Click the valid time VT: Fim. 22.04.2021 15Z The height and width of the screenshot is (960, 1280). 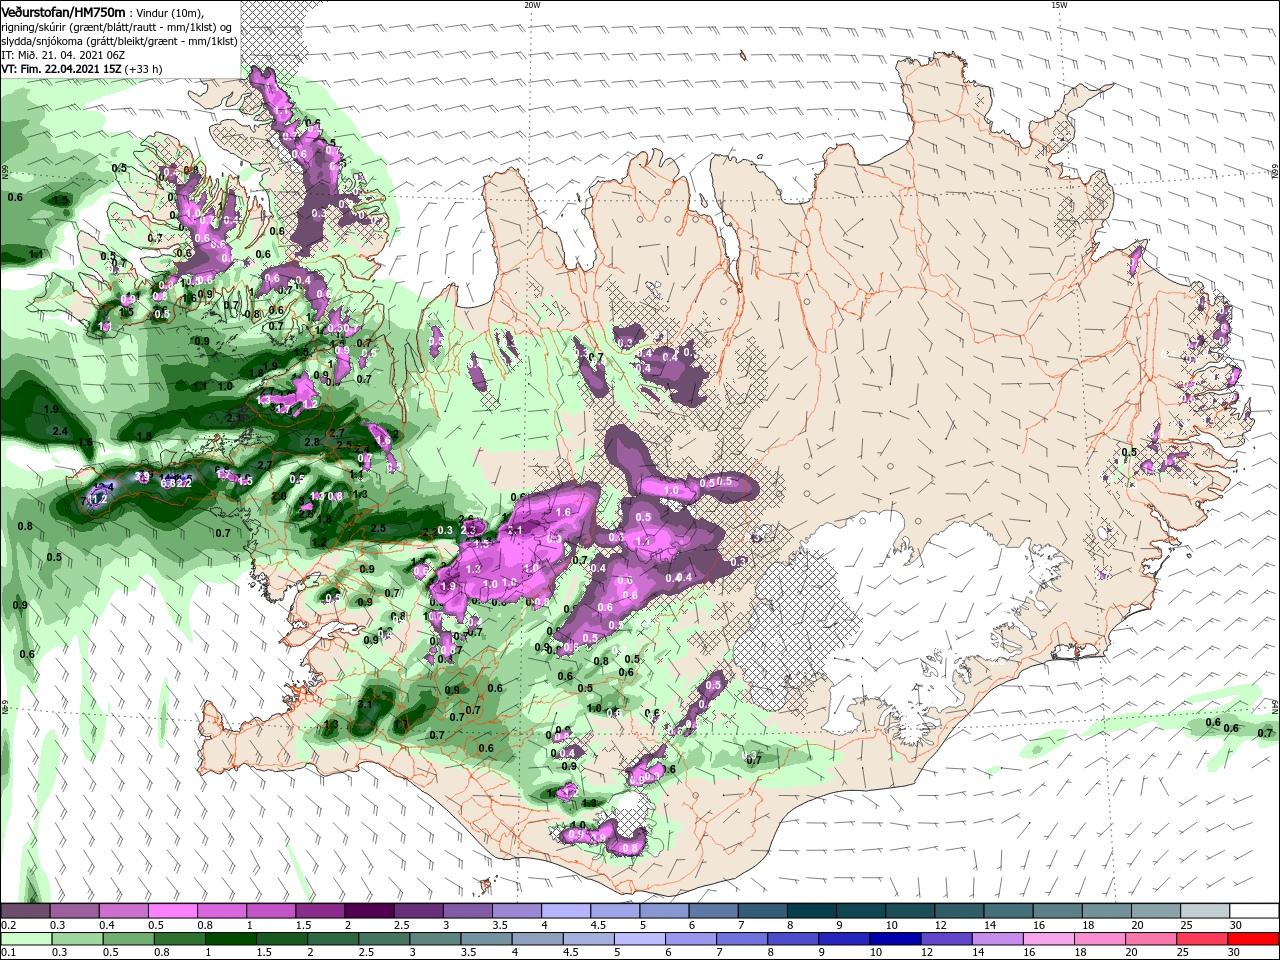[x=62, y=69]
